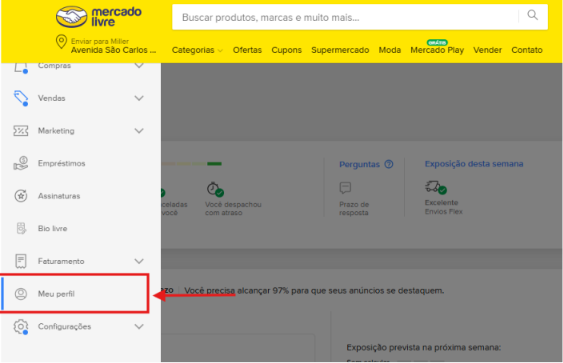
Task: Click the Bio livre icon
Action: pos(21,228)
